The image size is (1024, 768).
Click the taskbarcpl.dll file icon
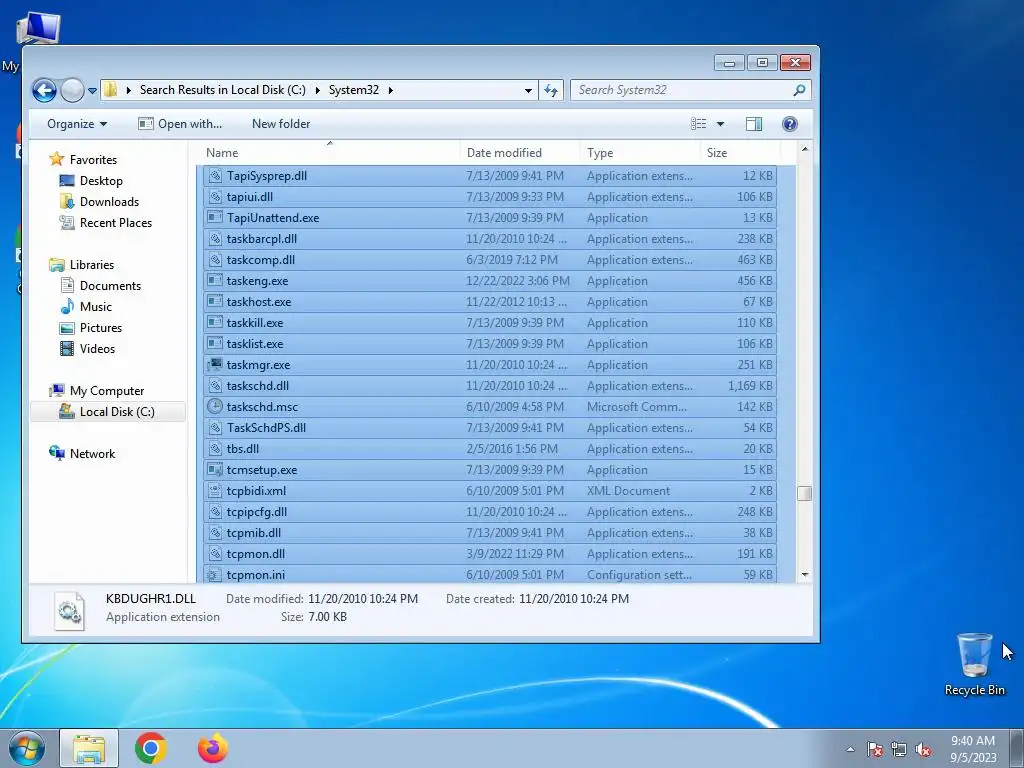pyautogui.click(x=214, y=238)
